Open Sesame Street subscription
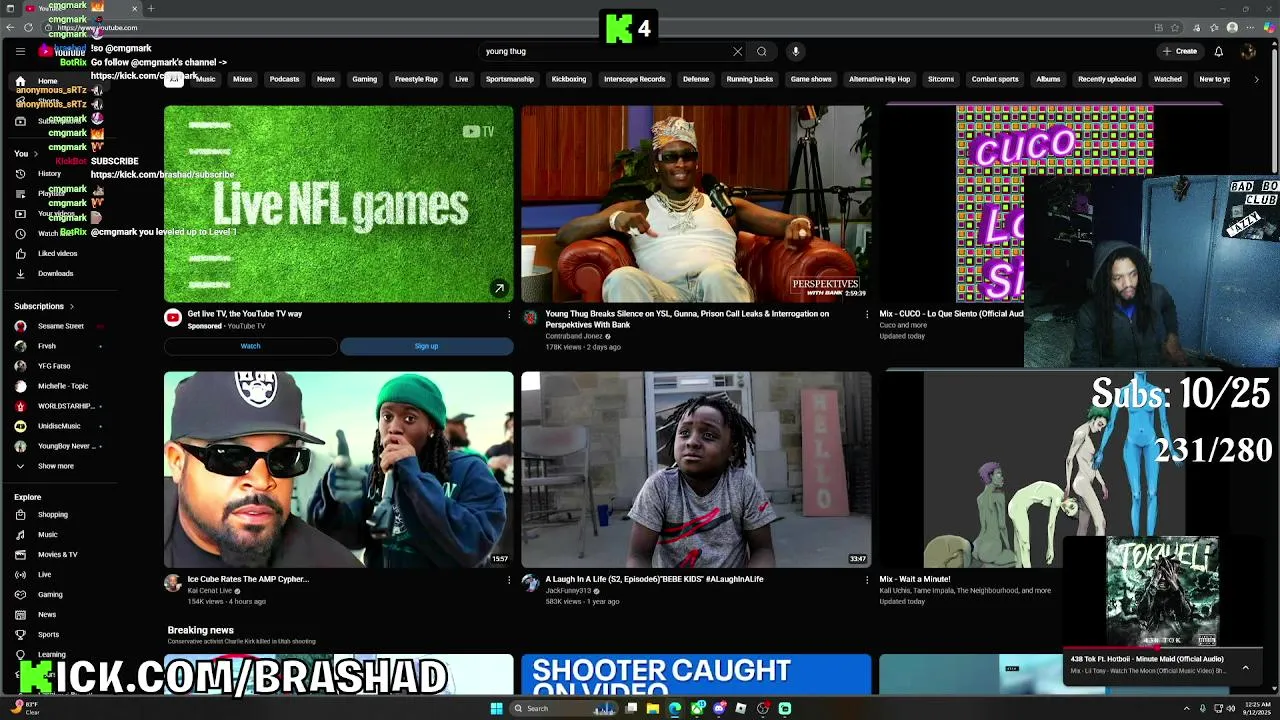 click(x=60, y=326)
